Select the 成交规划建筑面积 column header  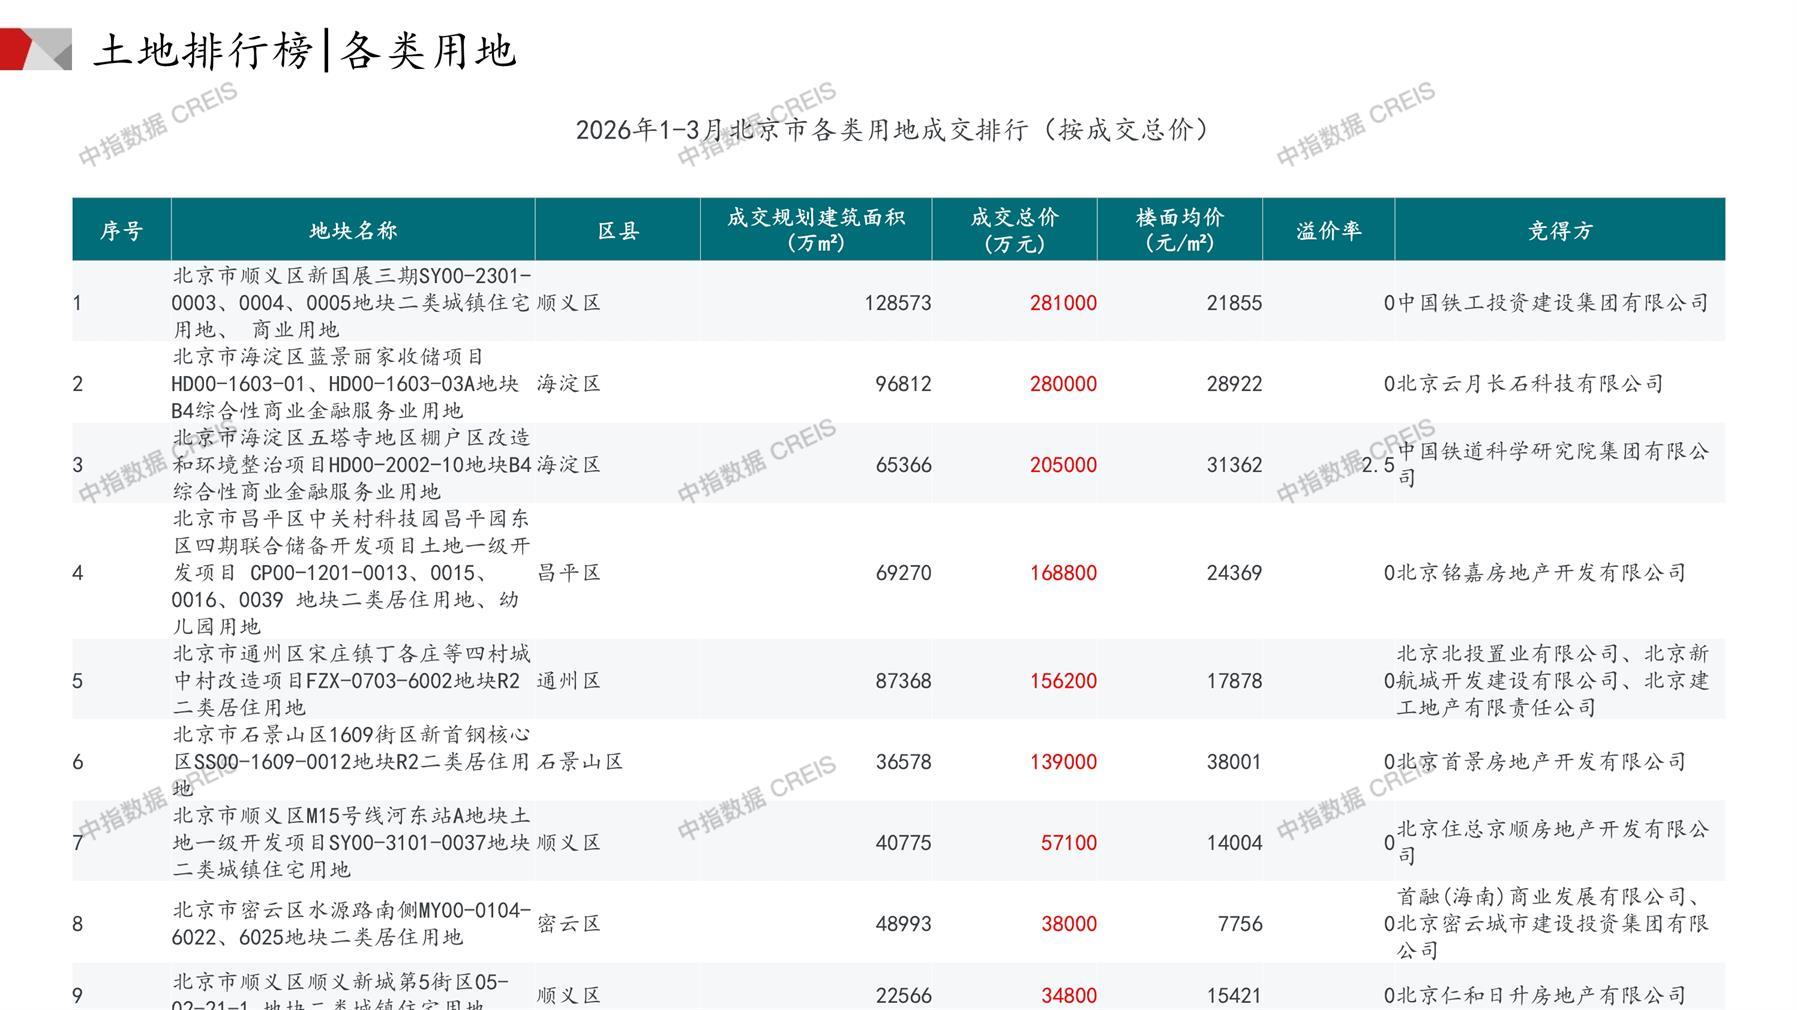tap(815, 230)
